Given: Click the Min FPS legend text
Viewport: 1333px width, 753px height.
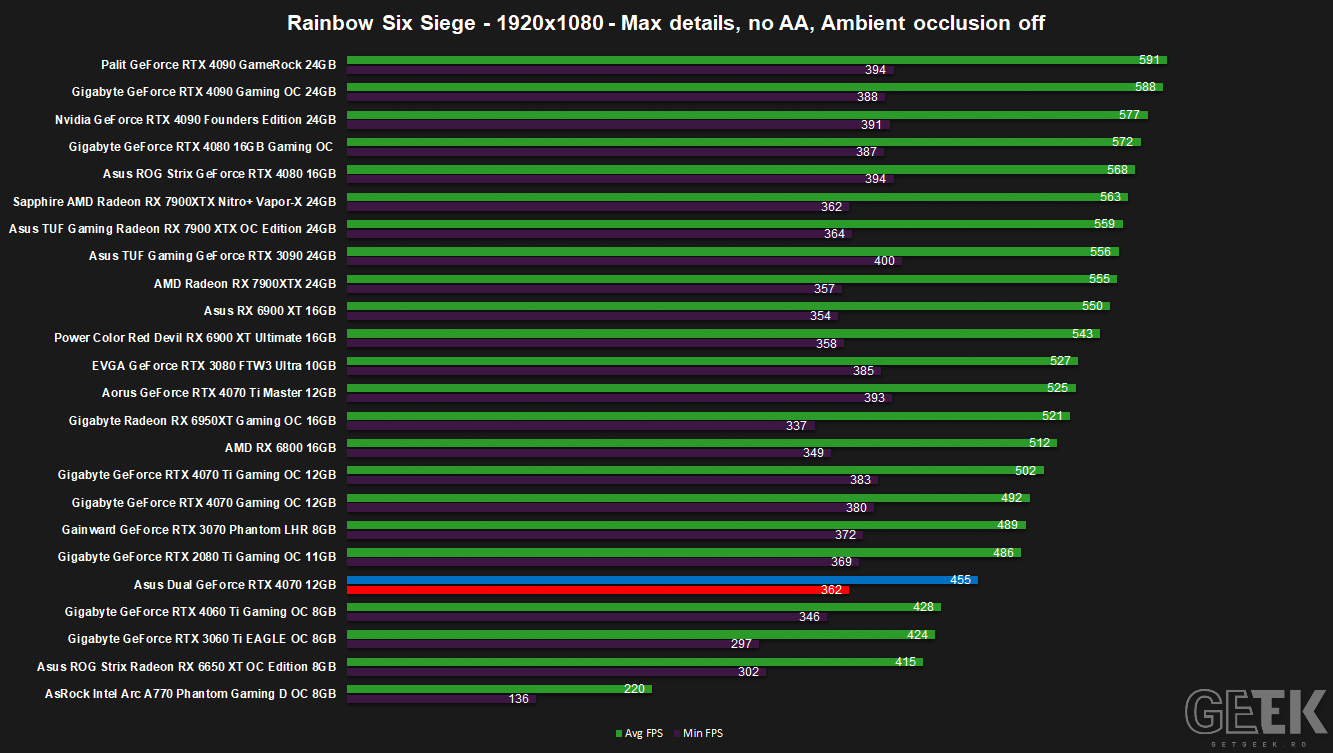Looking at the screenshot, I should 703,734.
